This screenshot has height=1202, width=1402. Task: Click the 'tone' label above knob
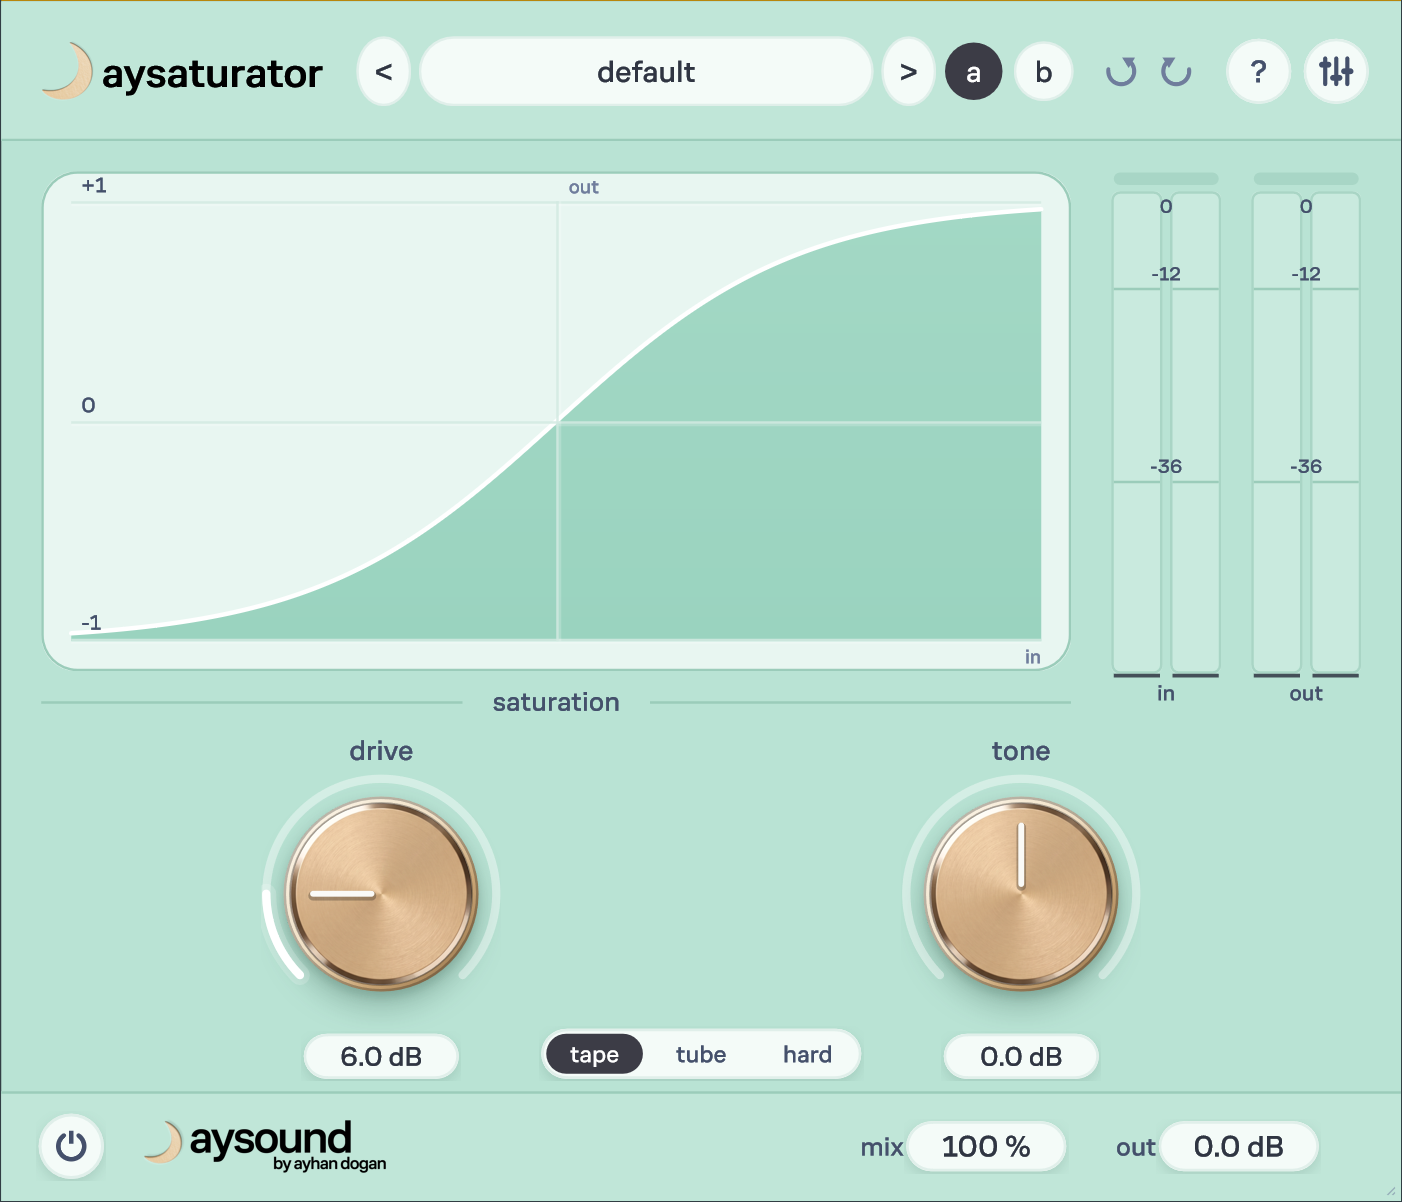tap(1021, 751)
